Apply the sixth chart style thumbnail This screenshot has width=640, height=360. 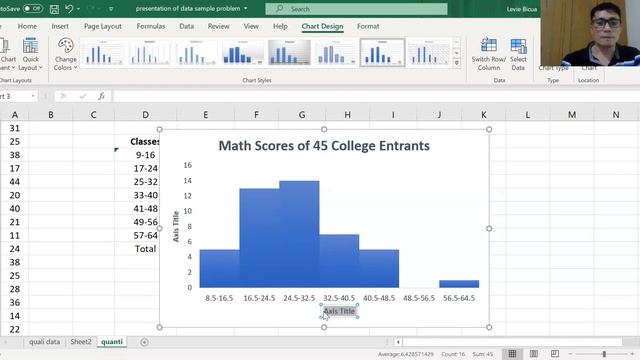336,53
